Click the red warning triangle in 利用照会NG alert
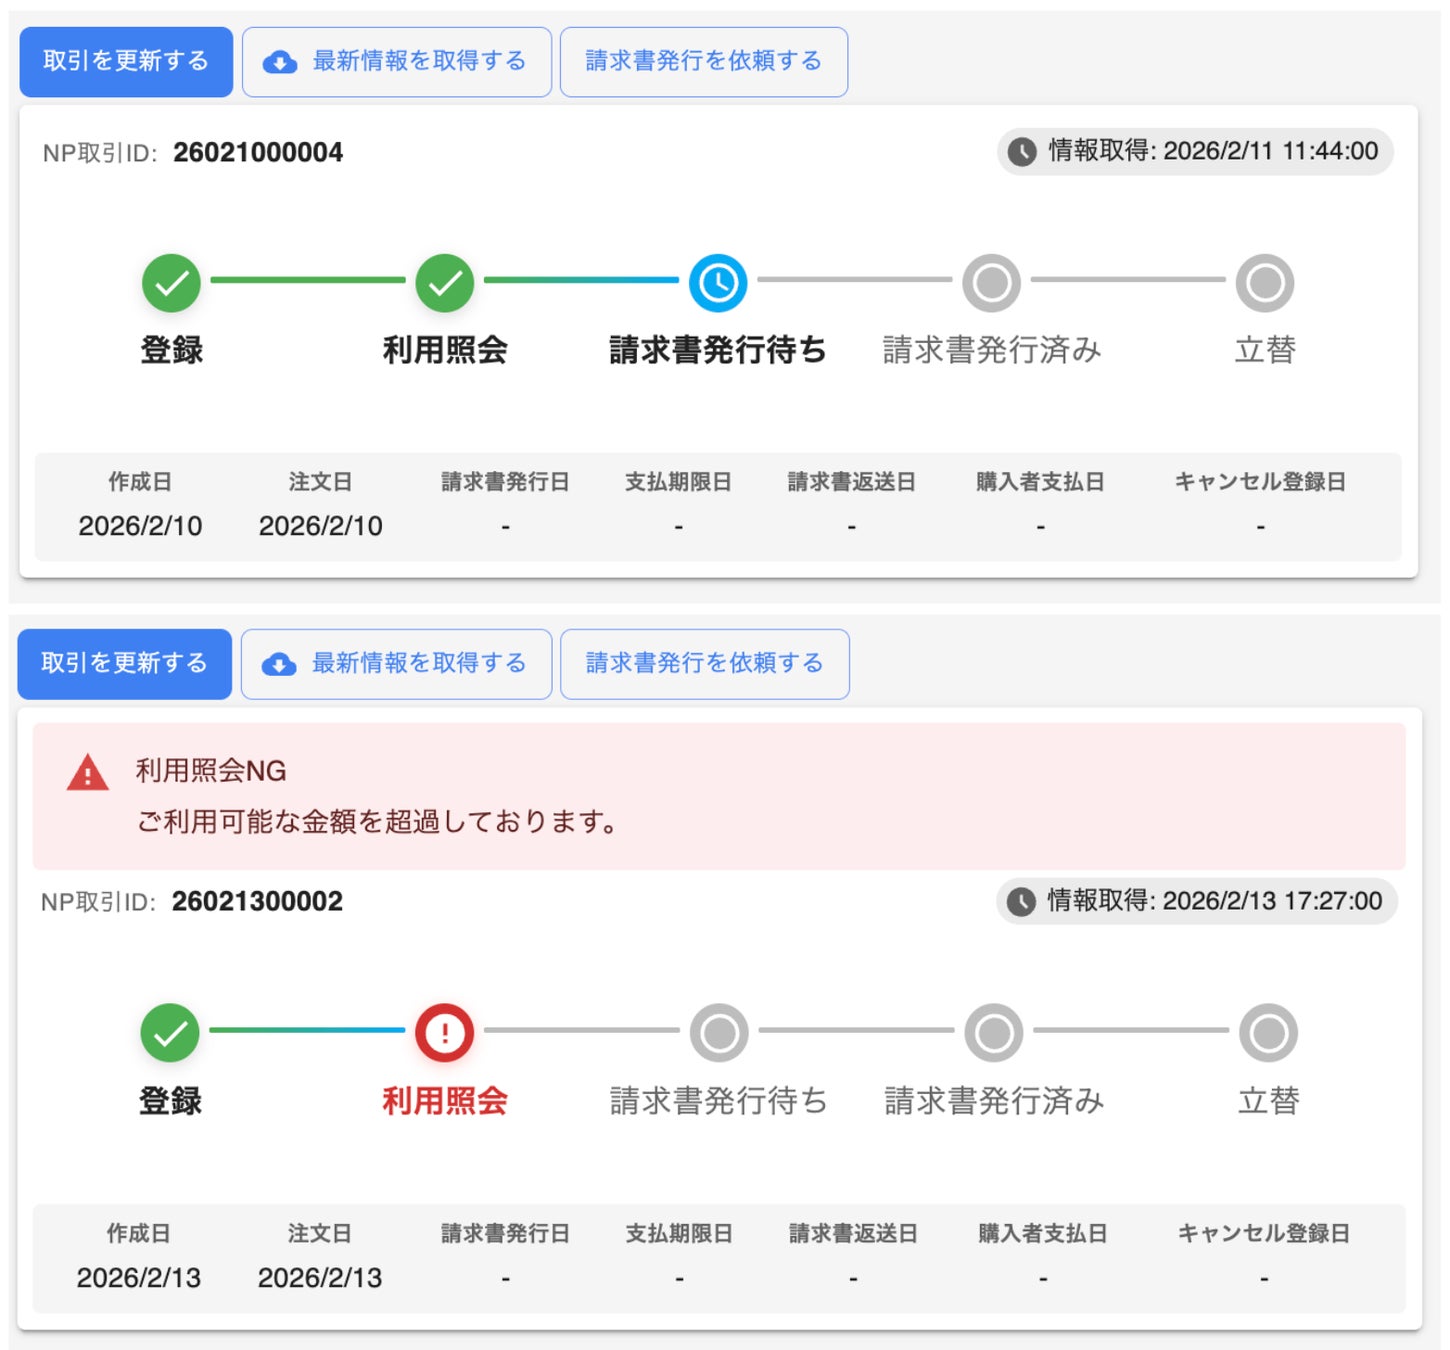The width and height of the screenshot is (1450, 1350). tap(88, 773)
